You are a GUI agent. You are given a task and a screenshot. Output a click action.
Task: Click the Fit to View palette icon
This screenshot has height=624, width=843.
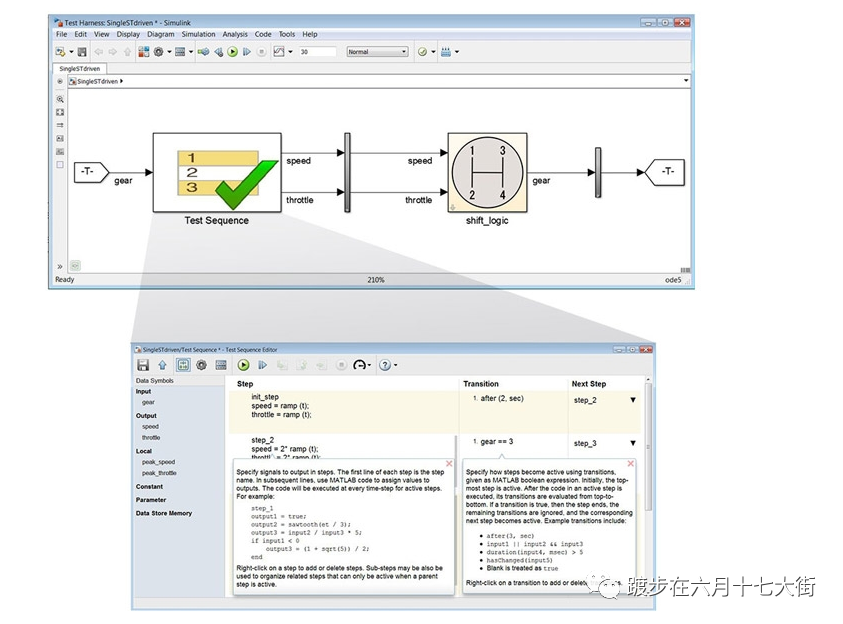(60, 112)
